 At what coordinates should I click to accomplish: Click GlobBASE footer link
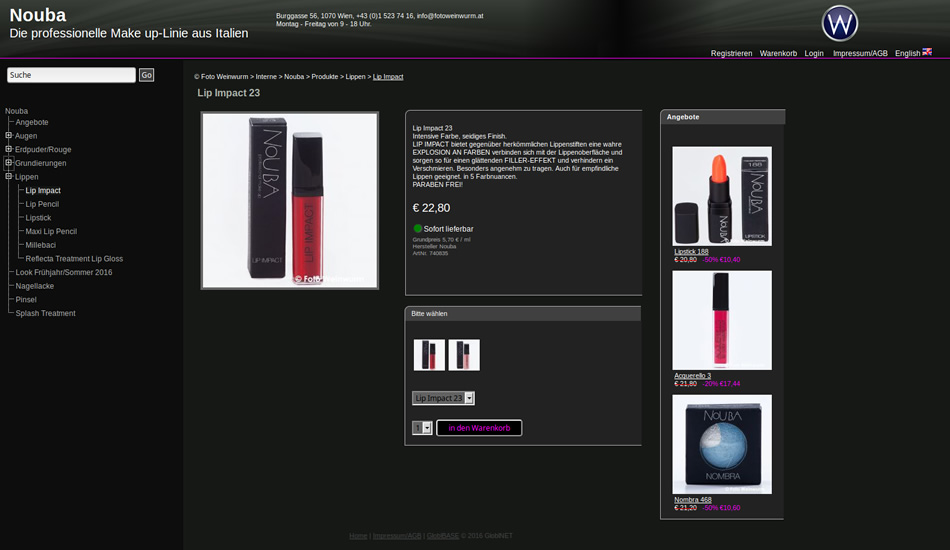pyautogui.click(x=443, y=535)
